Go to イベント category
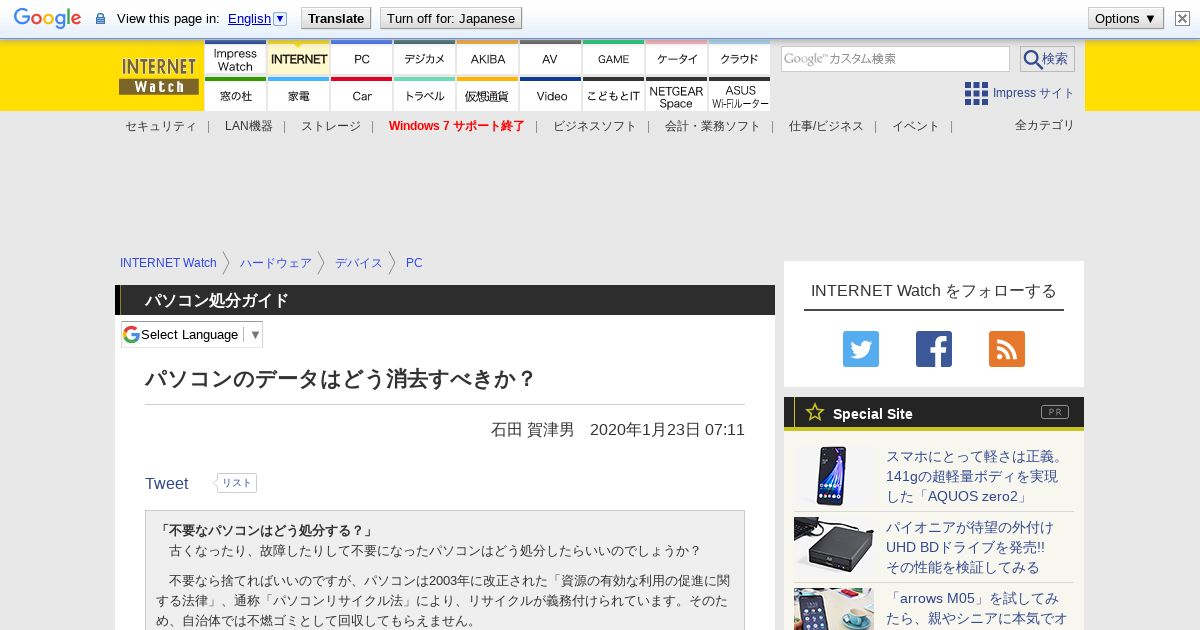 [x=916, y=126]
